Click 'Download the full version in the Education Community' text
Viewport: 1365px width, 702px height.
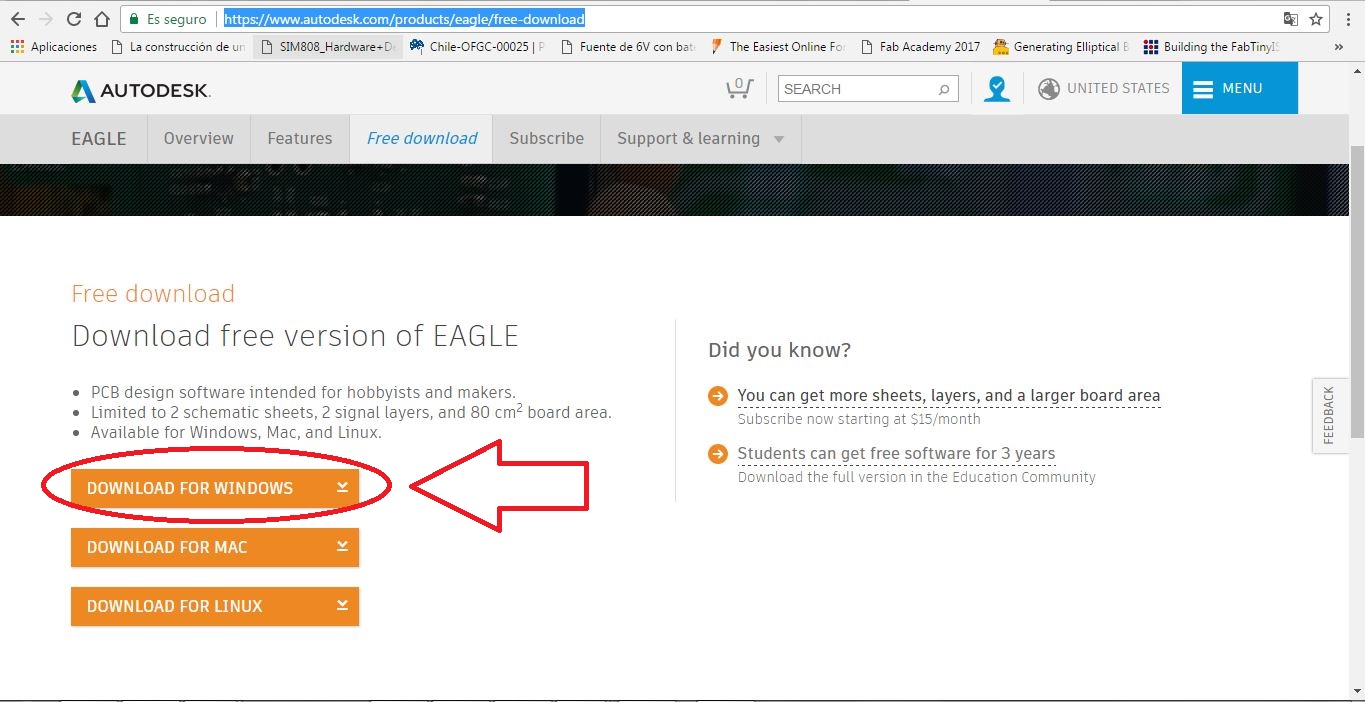coord(917,477)
